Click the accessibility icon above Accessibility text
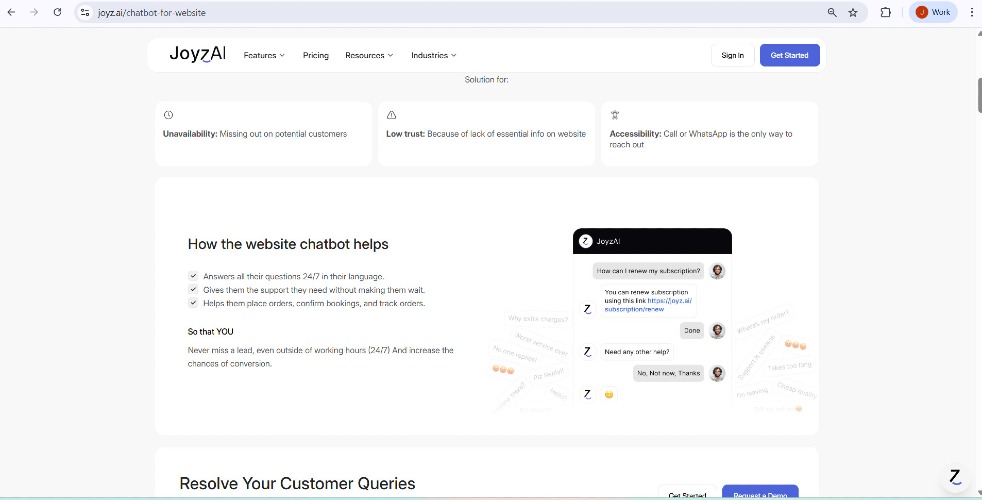The width and height of the screenshot is (982, 500). [x=615, y=115]
